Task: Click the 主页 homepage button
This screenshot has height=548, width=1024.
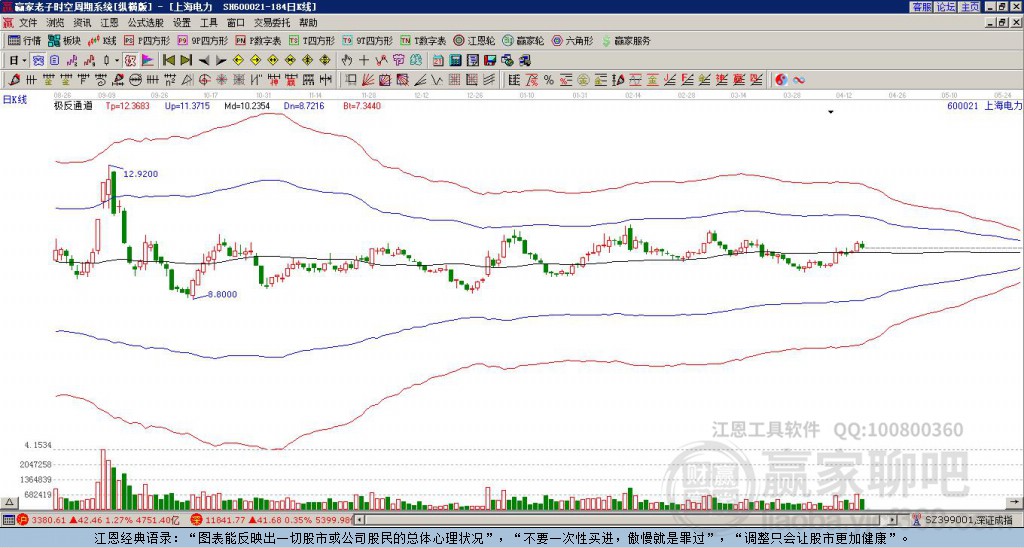Action: [x=969, y=7]
